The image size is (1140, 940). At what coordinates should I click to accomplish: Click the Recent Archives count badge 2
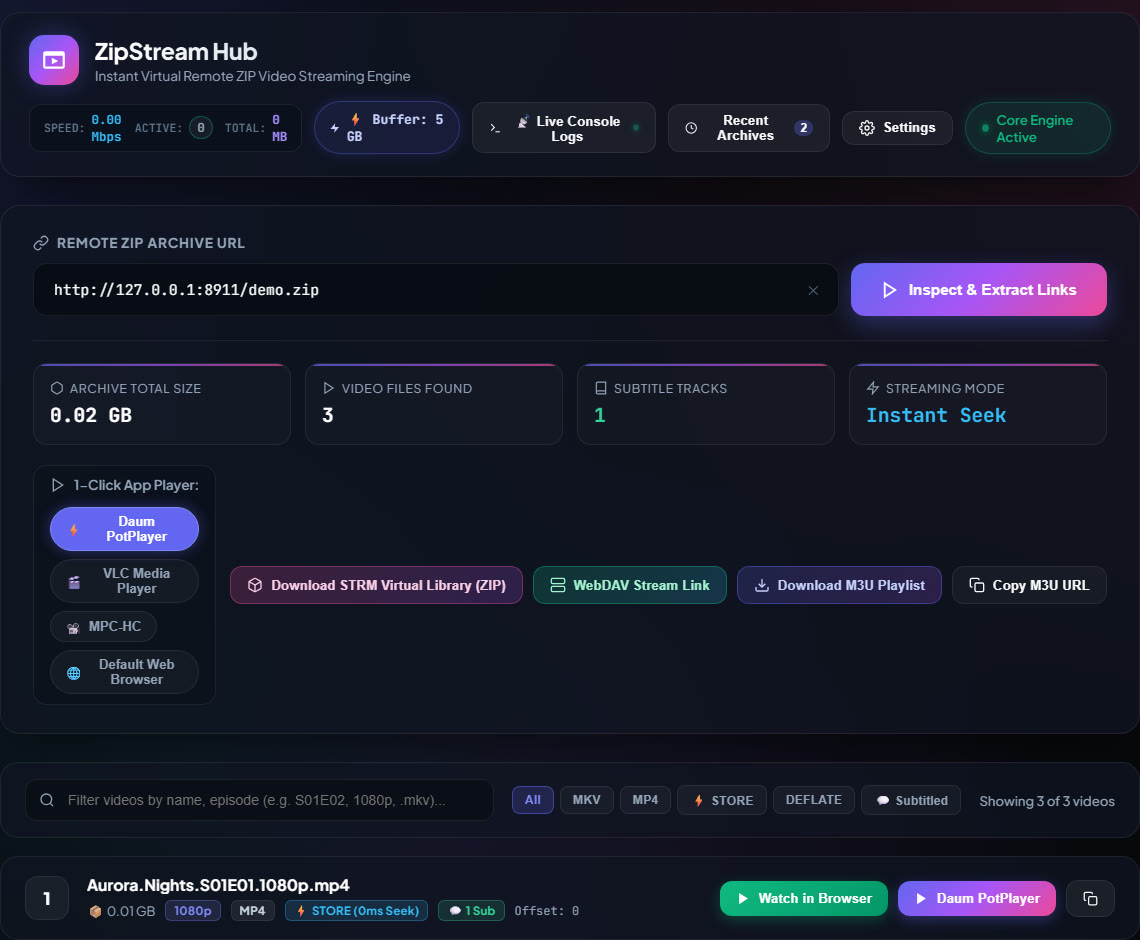coord(803,128)
